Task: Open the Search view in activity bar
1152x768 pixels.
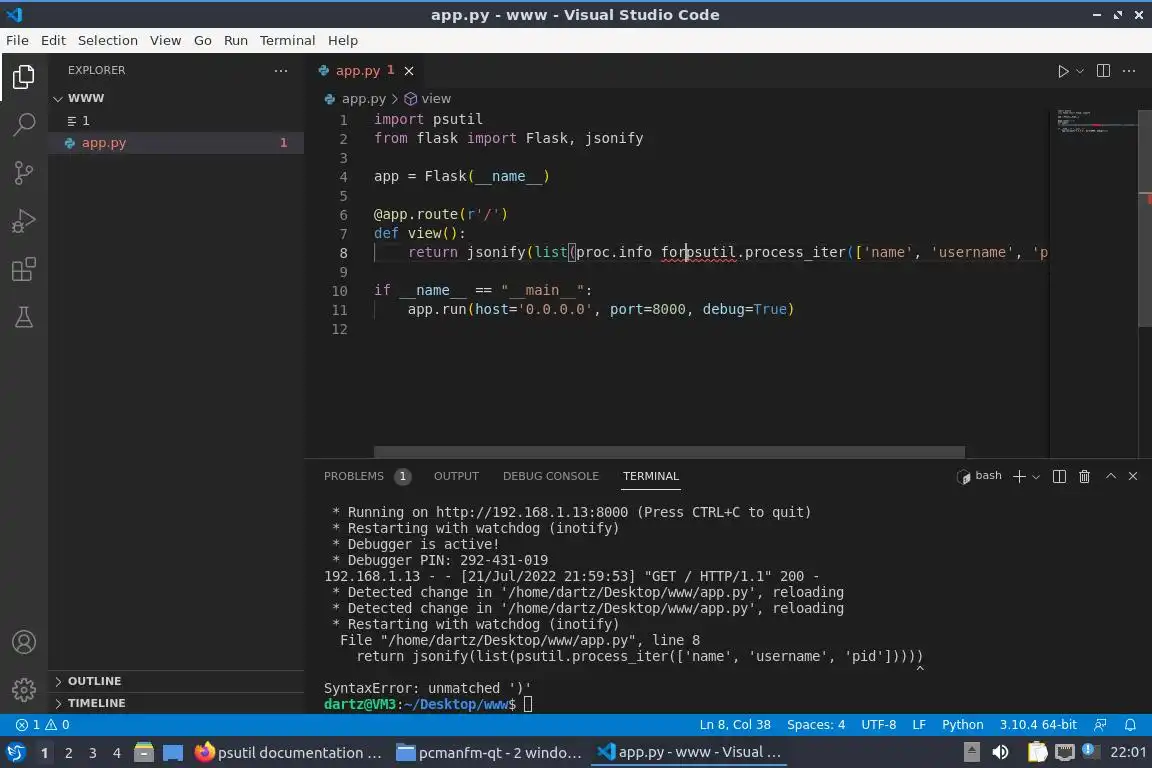Action: 24,124
